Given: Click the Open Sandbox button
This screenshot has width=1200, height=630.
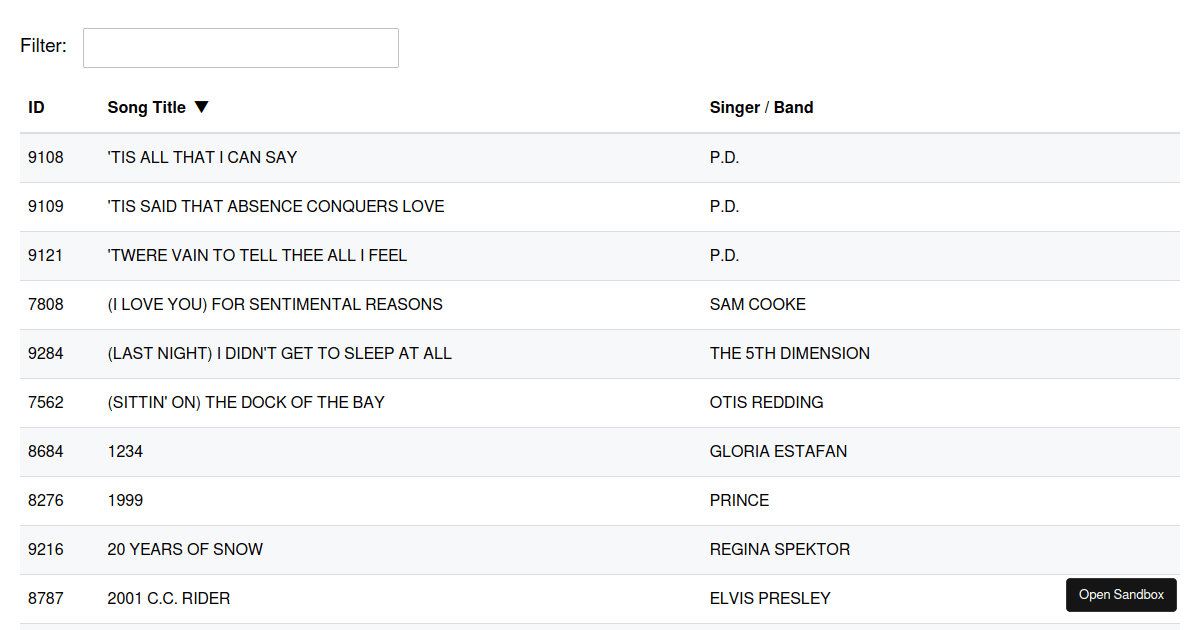Looking at the screenshot, I should [x=1121, y=595].
